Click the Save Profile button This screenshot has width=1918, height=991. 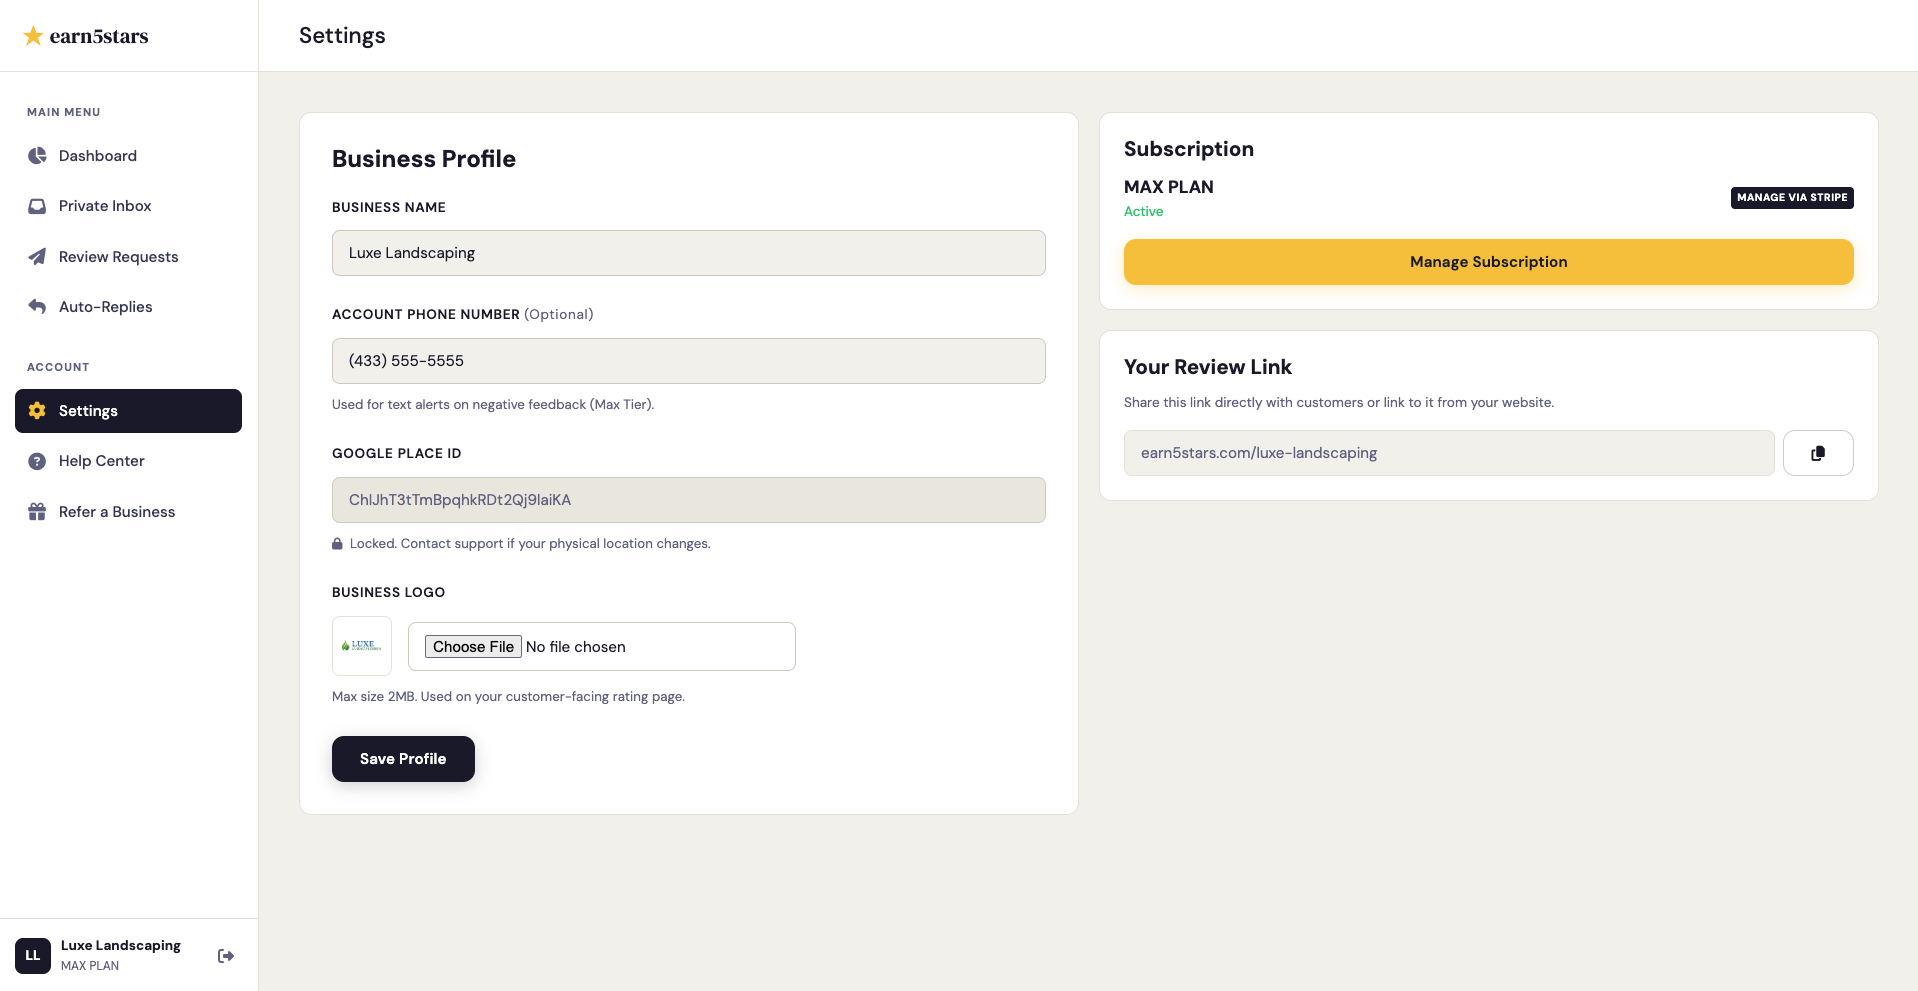(x=403, y=759)
